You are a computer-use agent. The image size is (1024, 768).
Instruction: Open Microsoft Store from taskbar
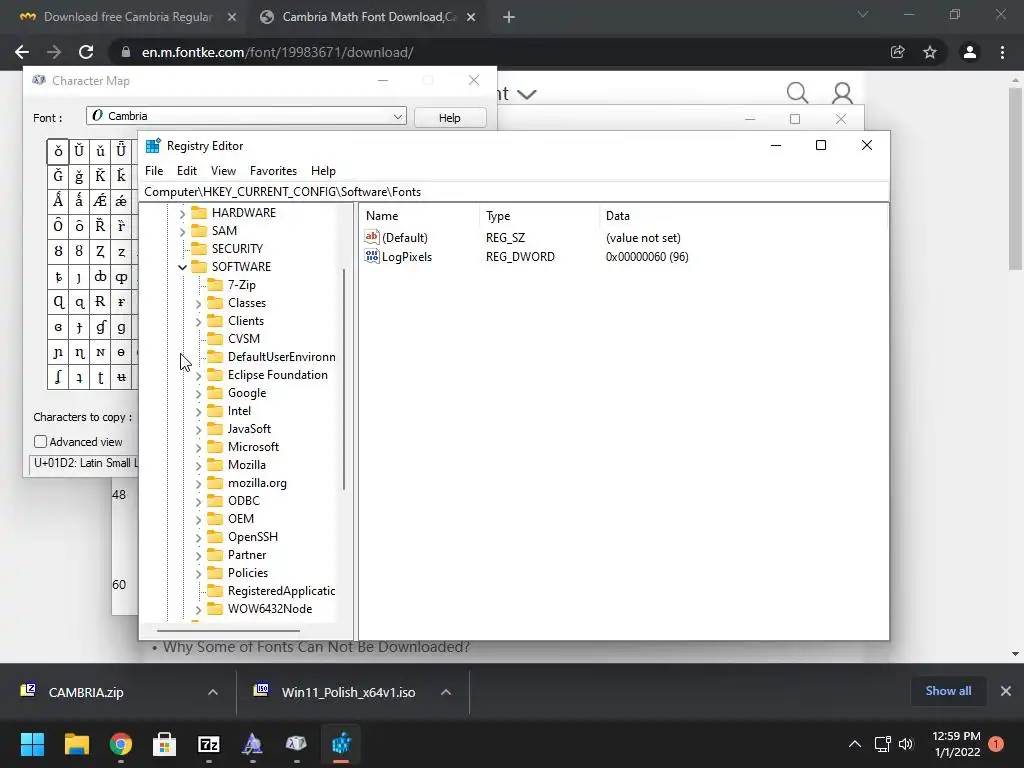pos(165,744)
